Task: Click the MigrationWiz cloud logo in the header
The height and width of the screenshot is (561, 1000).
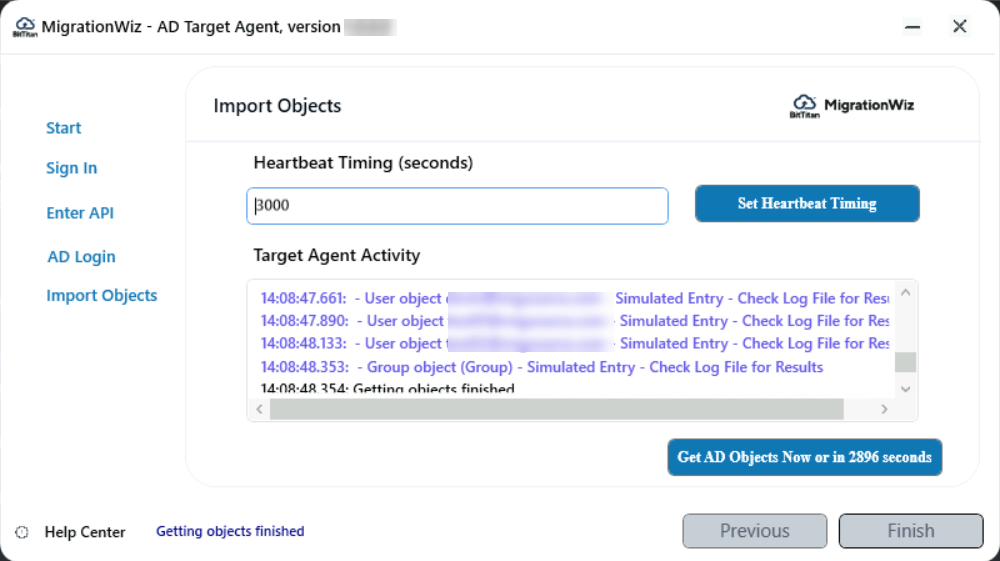Action: point(804,105)
